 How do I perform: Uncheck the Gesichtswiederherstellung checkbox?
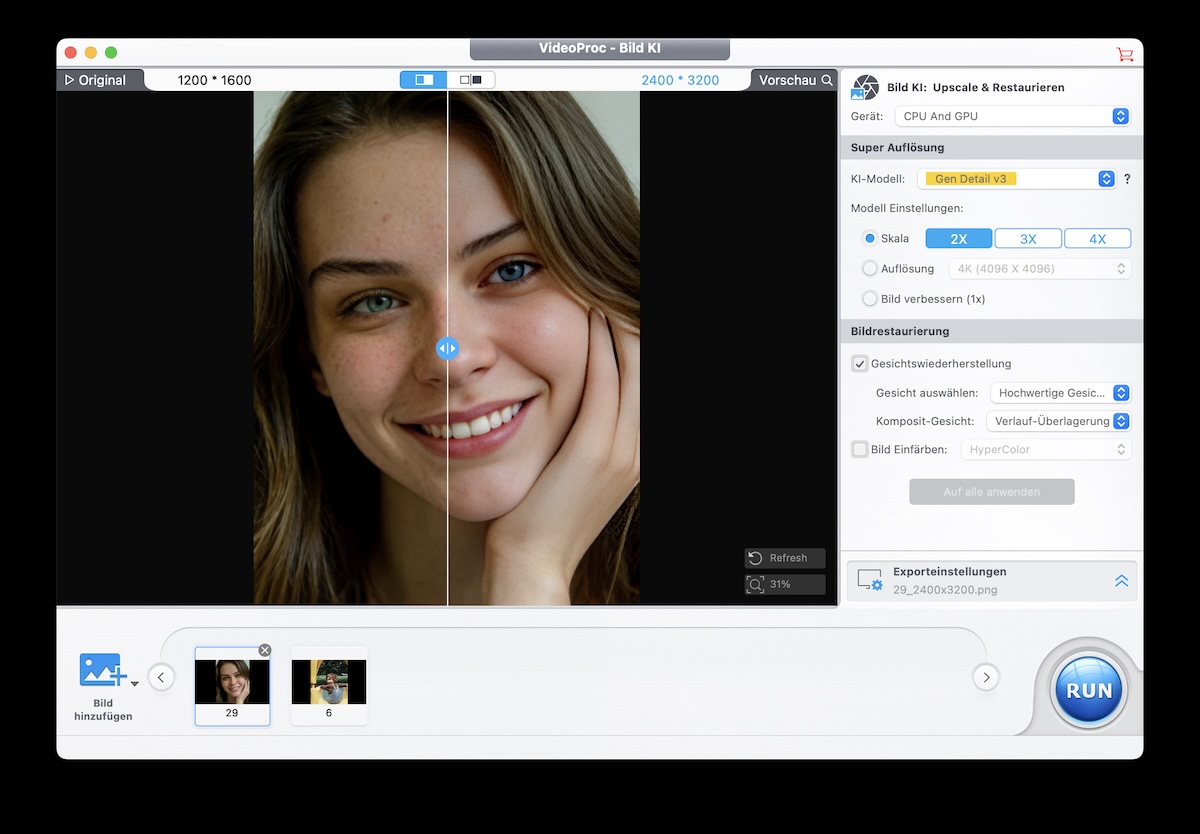coord(860,364)
